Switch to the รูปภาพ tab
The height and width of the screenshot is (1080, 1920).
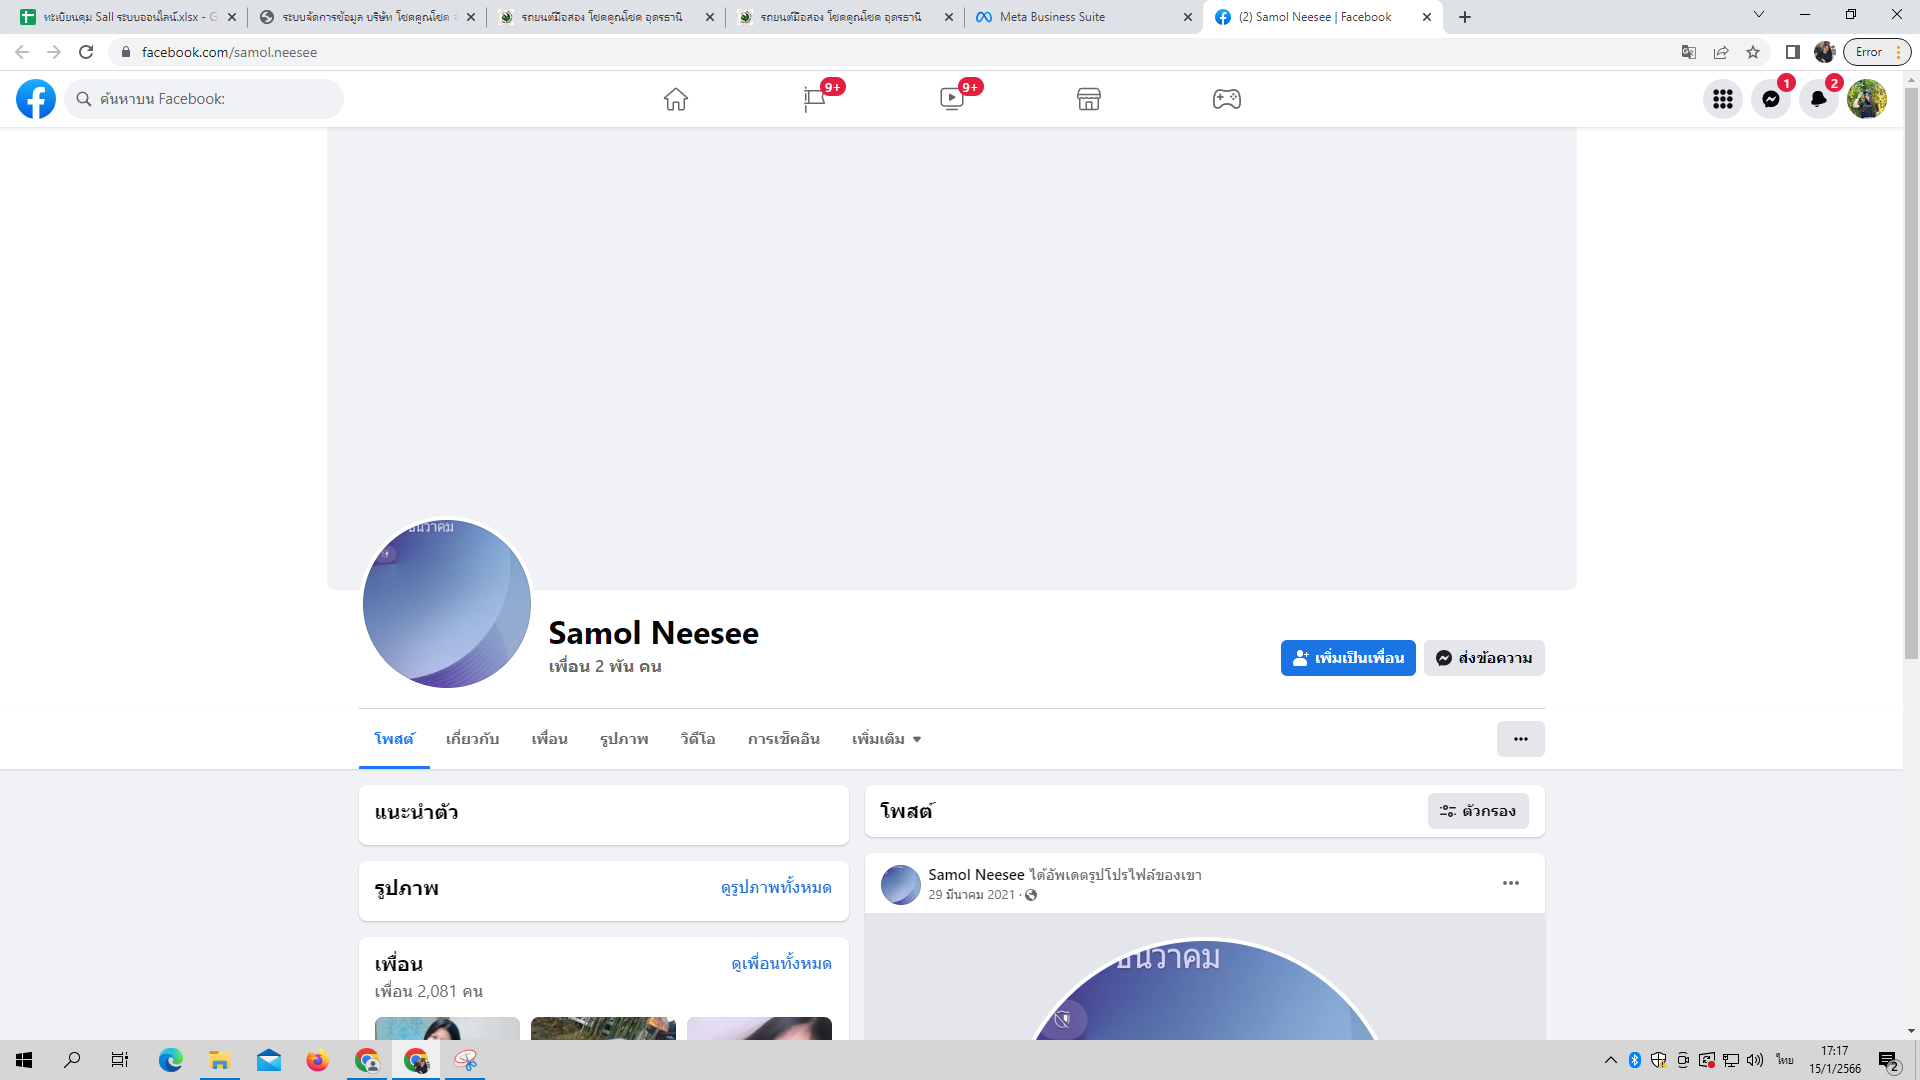point(624,739)
